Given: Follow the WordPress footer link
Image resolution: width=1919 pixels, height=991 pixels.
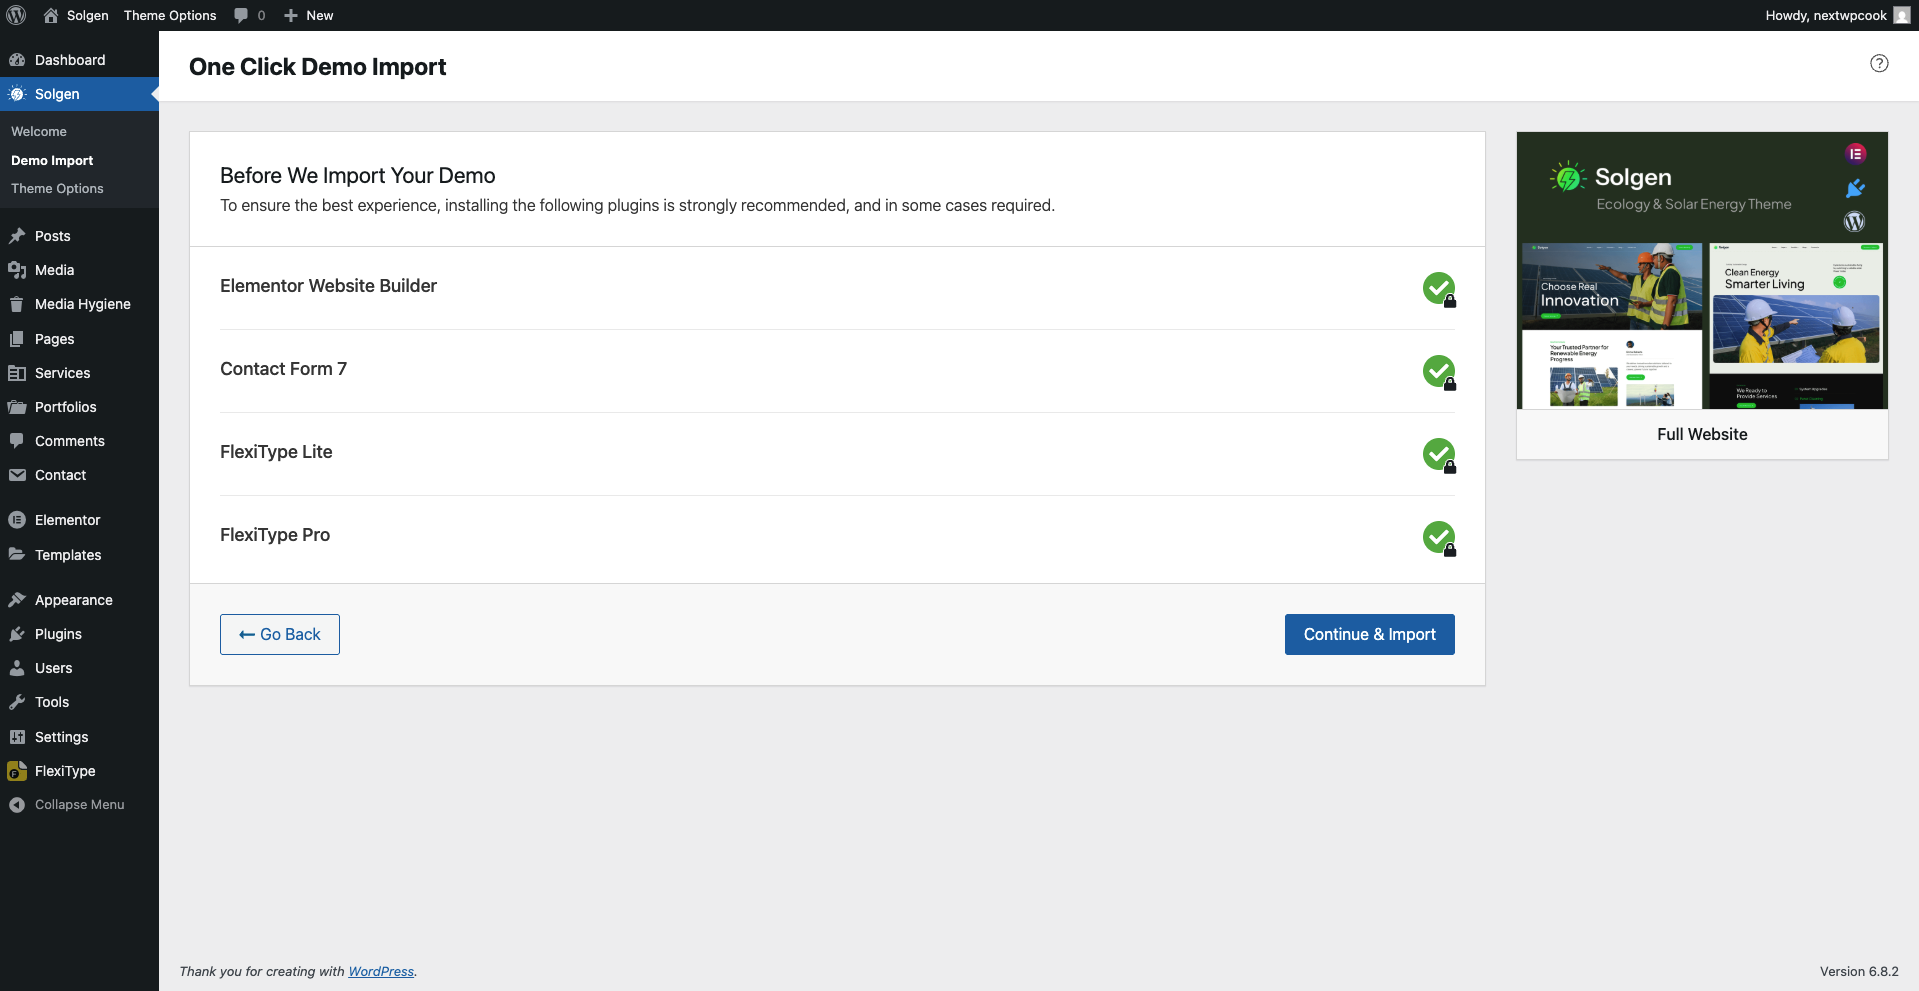Looking at the screenshot, I should (x=381, y=971).
